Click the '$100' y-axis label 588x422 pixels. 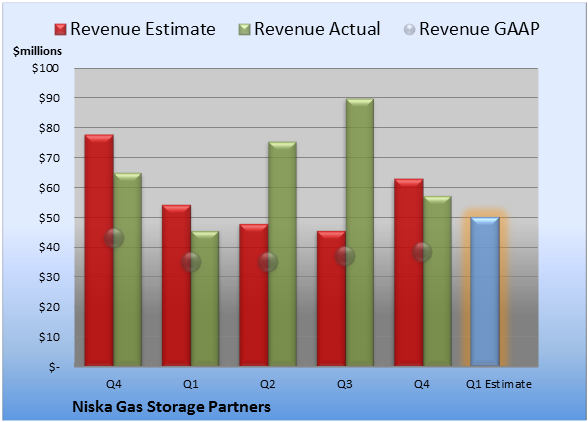coord(45,68)
